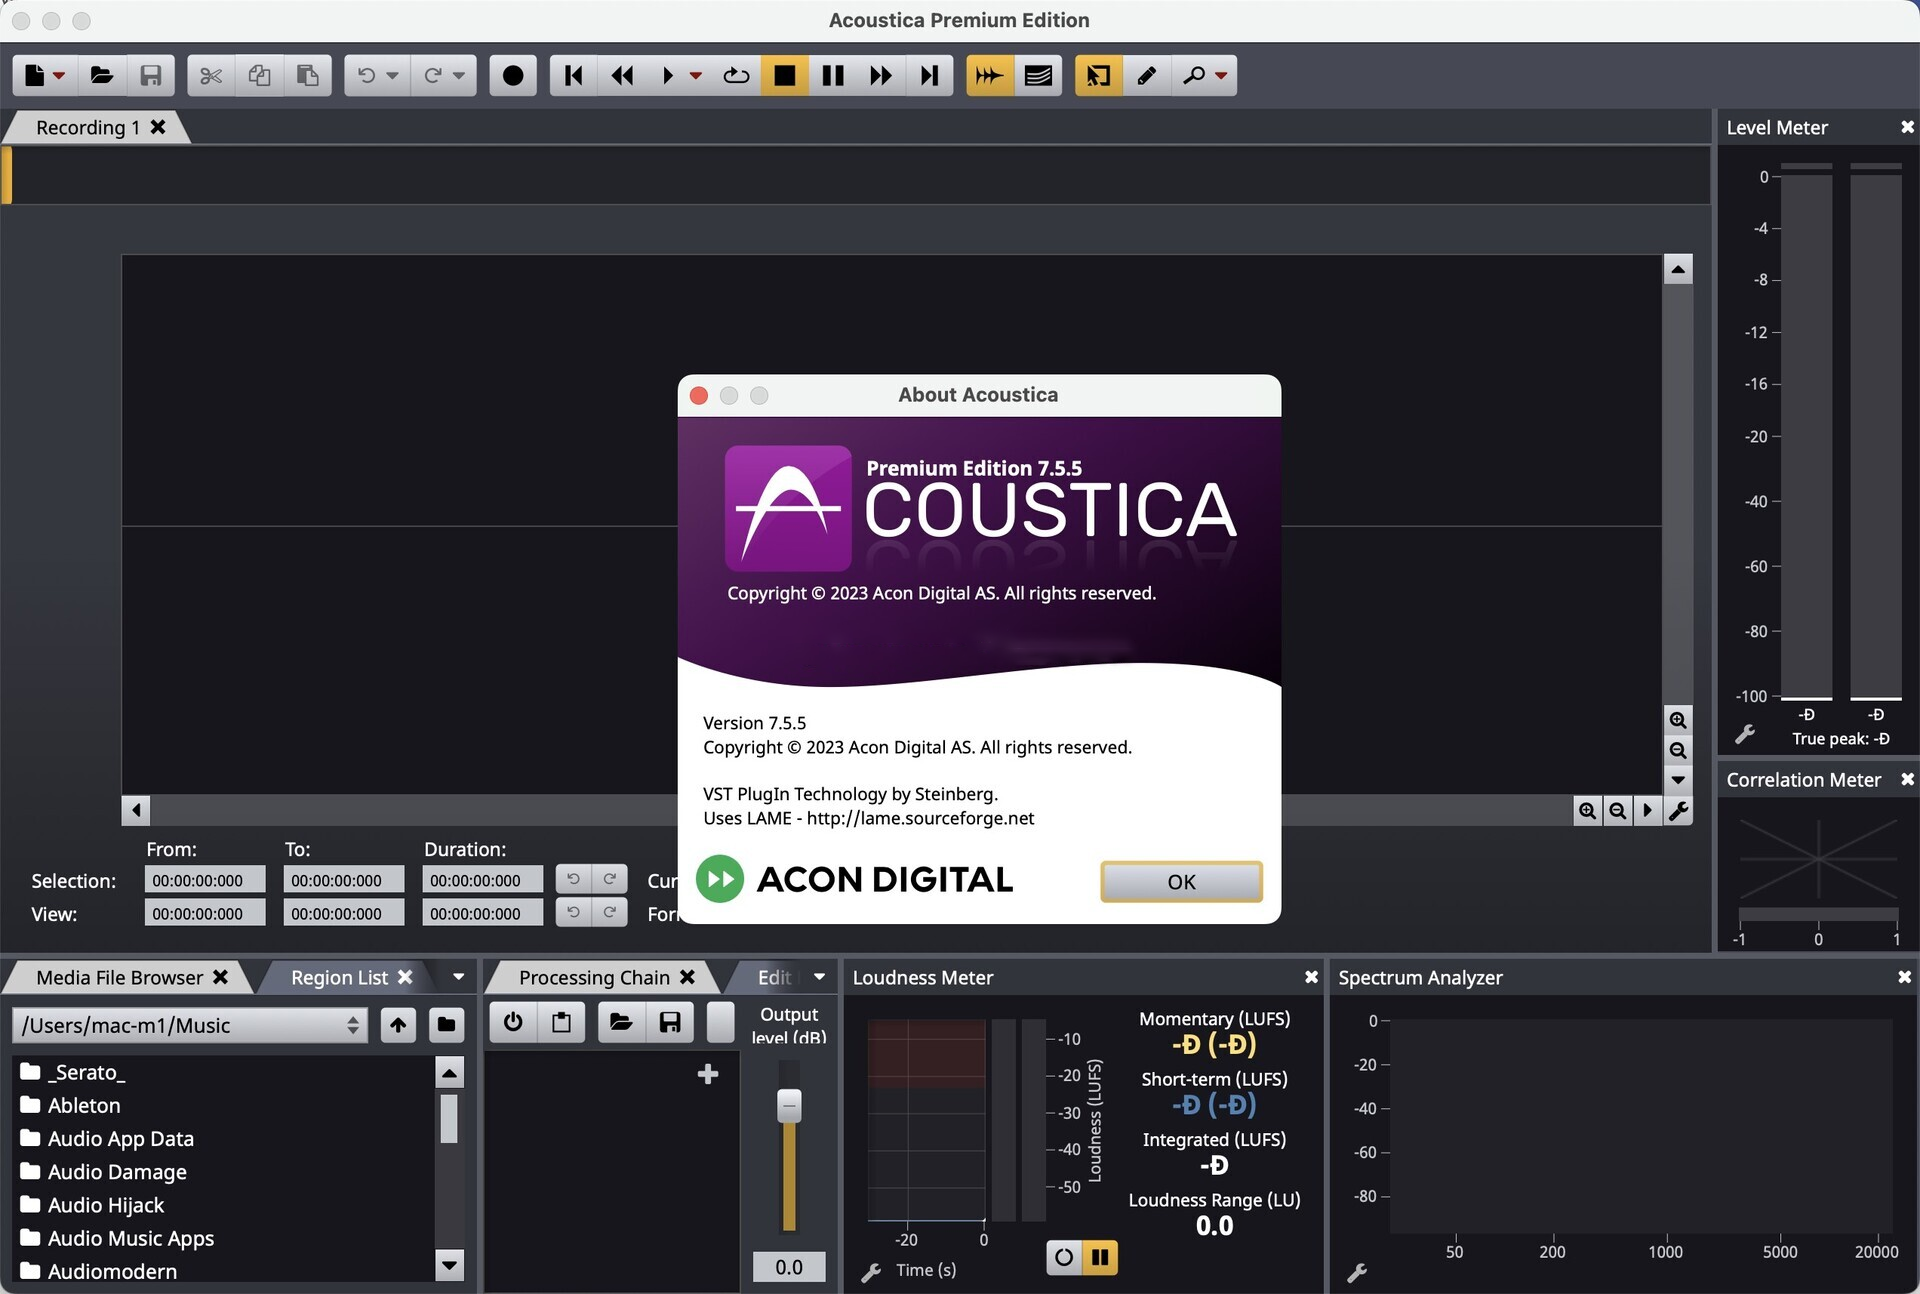
Task: Open the Audio Hijack folder
Action: click(105, 1205)
